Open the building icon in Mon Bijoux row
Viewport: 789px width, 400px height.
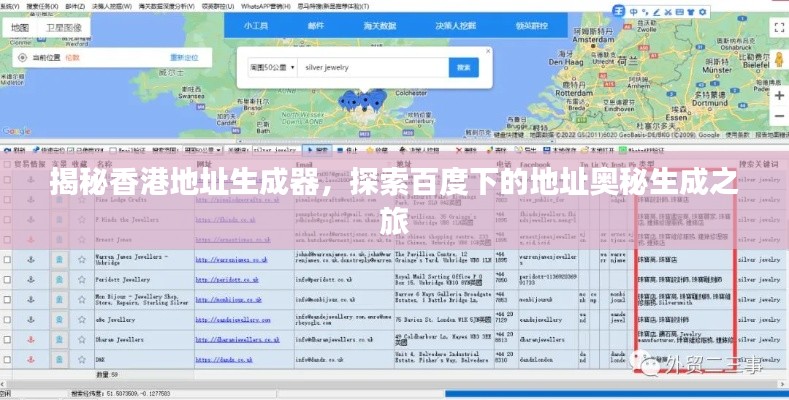[x=59, y=299]
